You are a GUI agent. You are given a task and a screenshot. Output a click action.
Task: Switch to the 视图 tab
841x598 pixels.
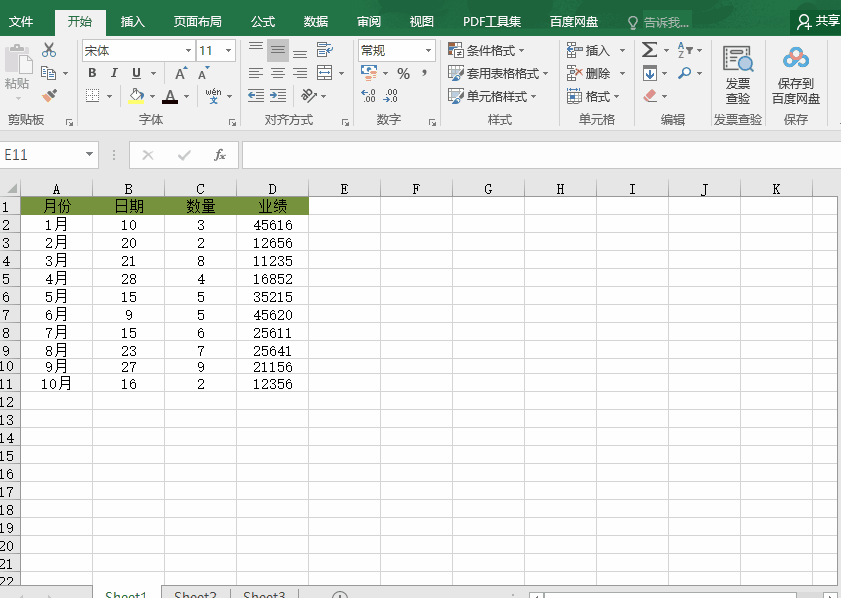(x=421, y=21)
